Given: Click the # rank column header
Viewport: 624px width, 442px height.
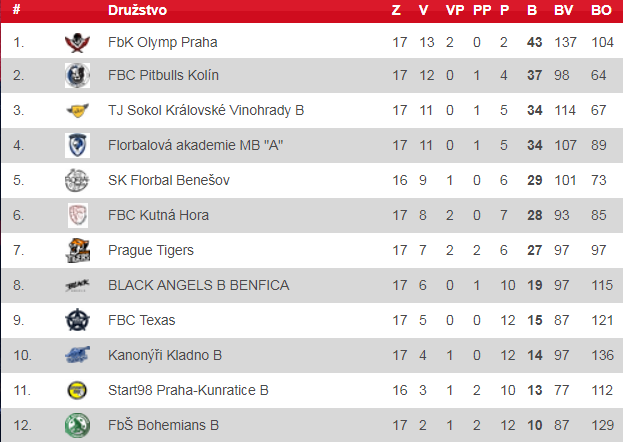Looking at the screenshot, I should [x=16, y=11].
